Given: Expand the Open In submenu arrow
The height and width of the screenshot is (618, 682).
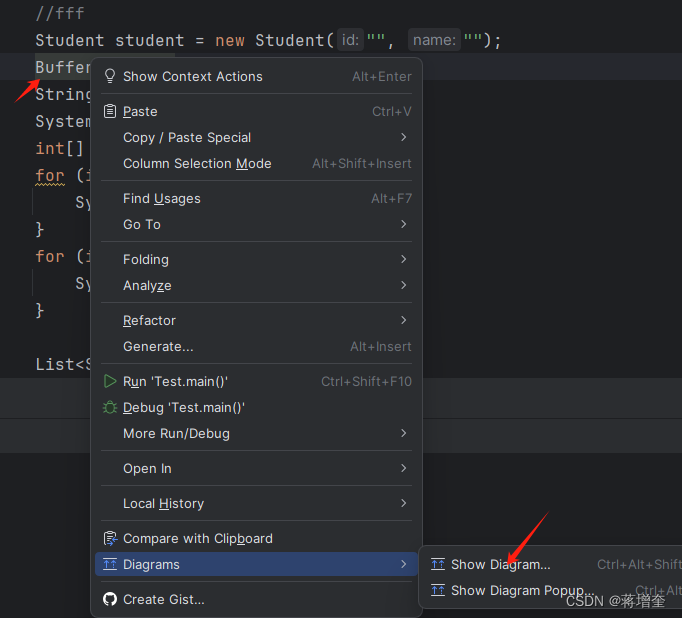Looking at the screenshot, I should click(x=404, y=468).
